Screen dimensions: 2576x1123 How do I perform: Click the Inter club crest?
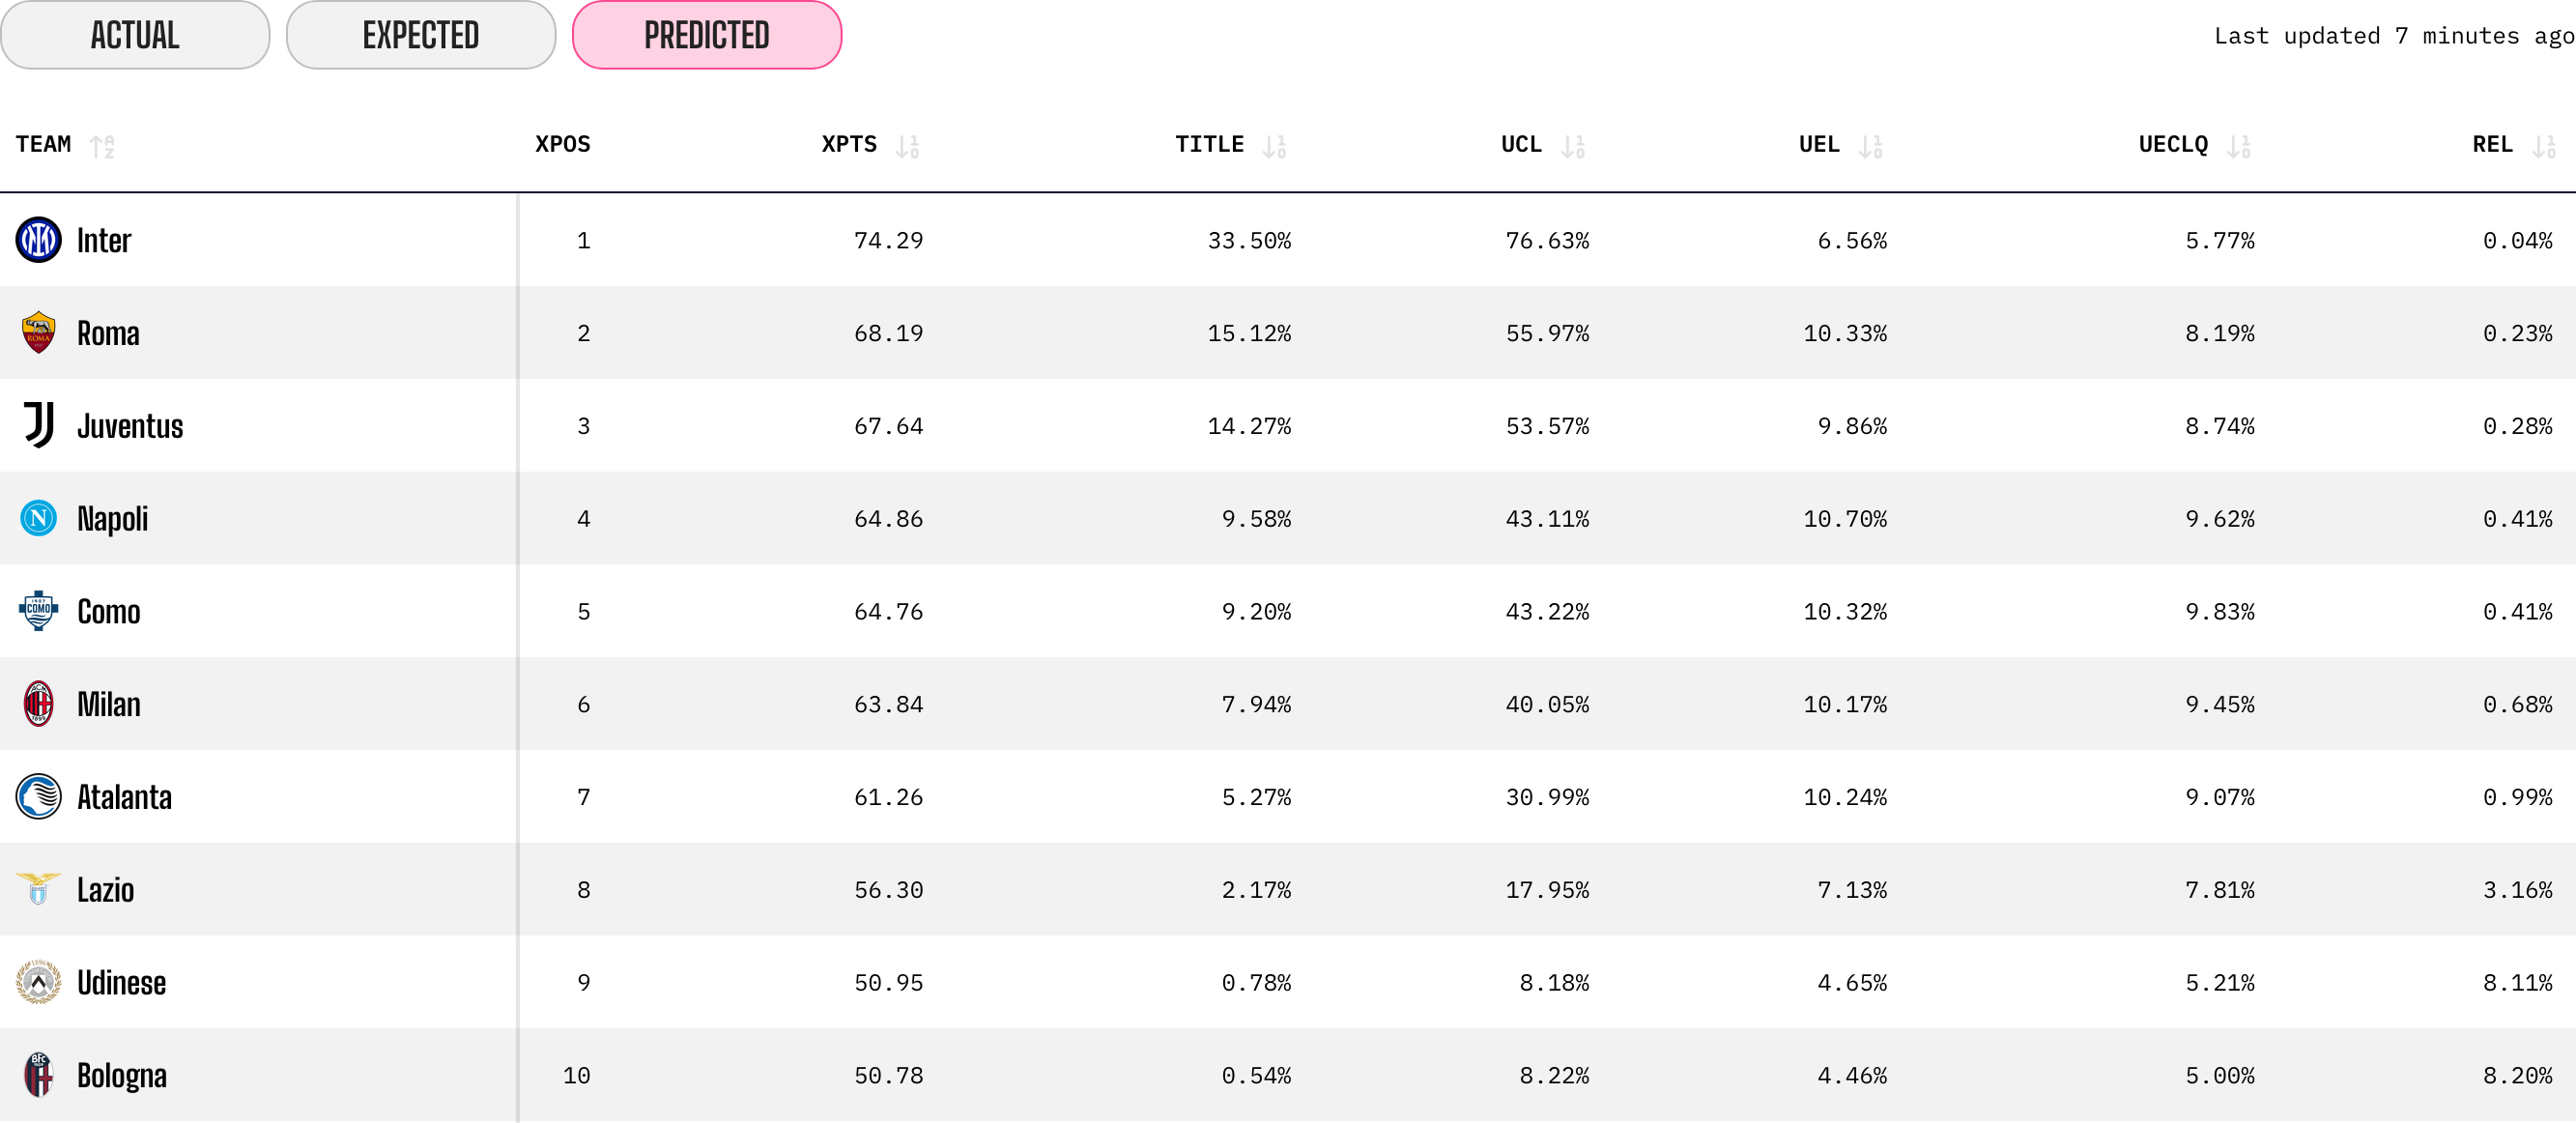pyautogui.click(x=38, y=240)
